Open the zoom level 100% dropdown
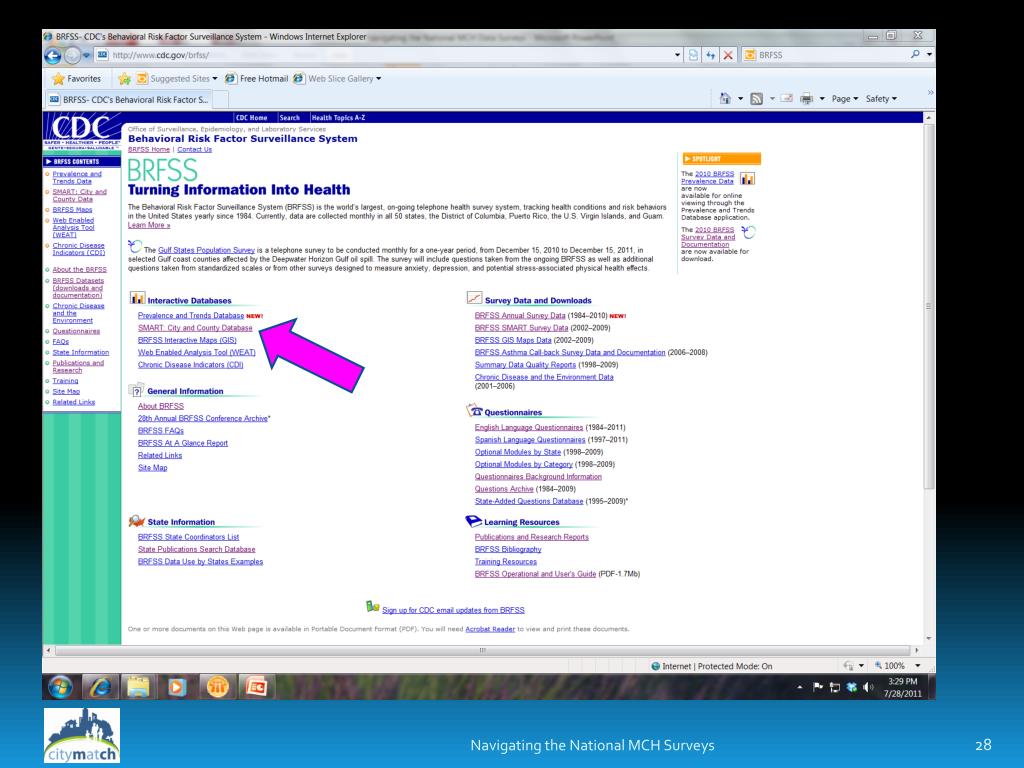 click(918, 665)
